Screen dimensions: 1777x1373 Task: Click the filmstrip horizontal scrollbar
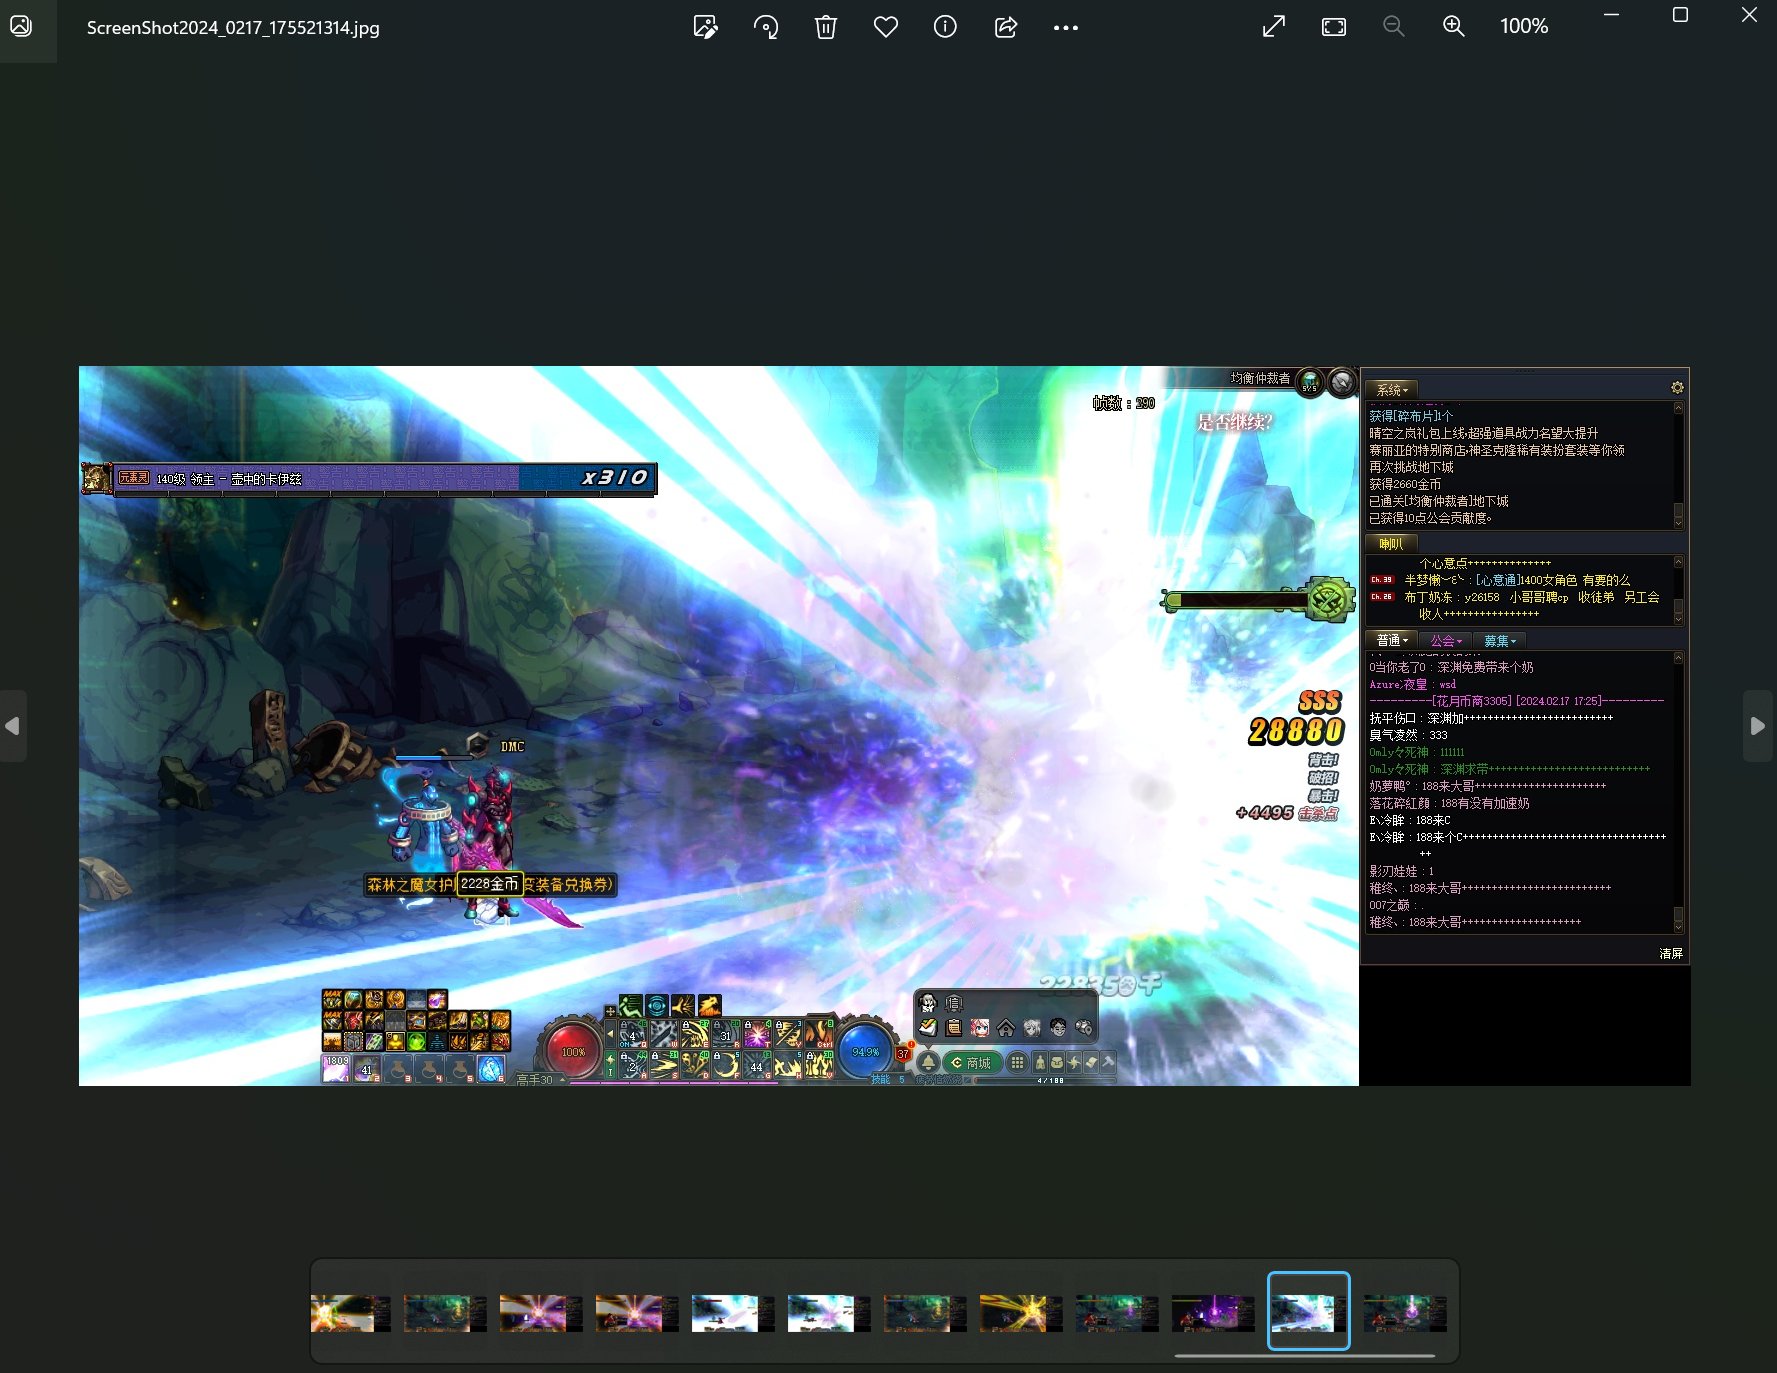coord(1305,1356)
